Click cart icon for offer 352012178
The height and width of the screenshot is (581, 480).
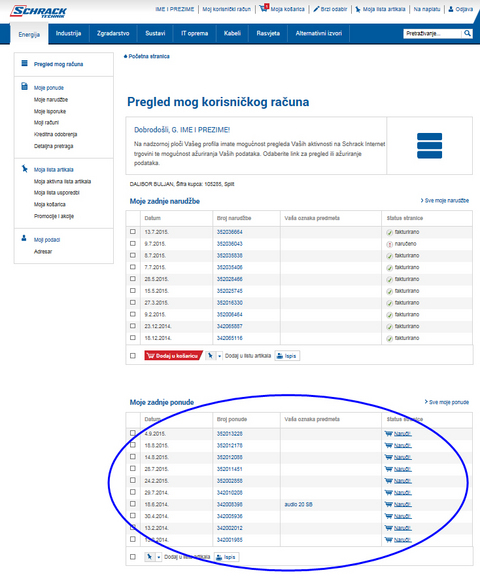point(388,445)
